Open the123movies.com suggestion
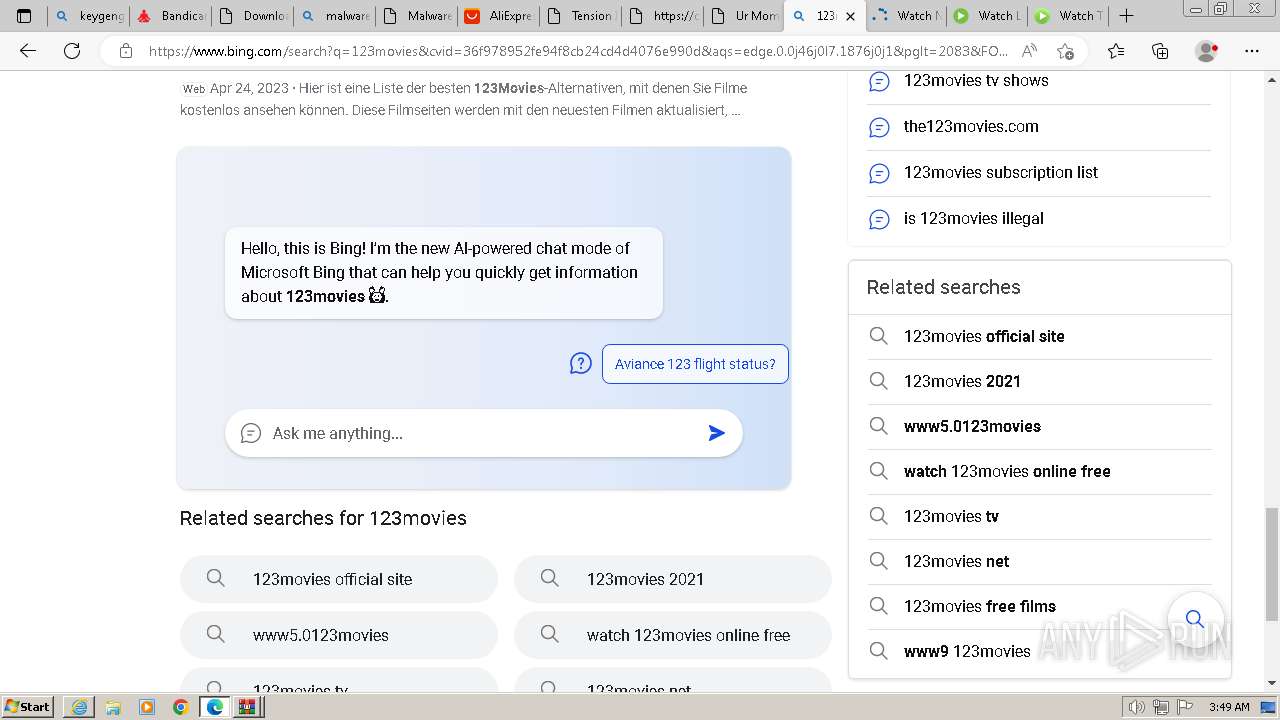Viewport: 1280px width, 720px height. point(971,126)
